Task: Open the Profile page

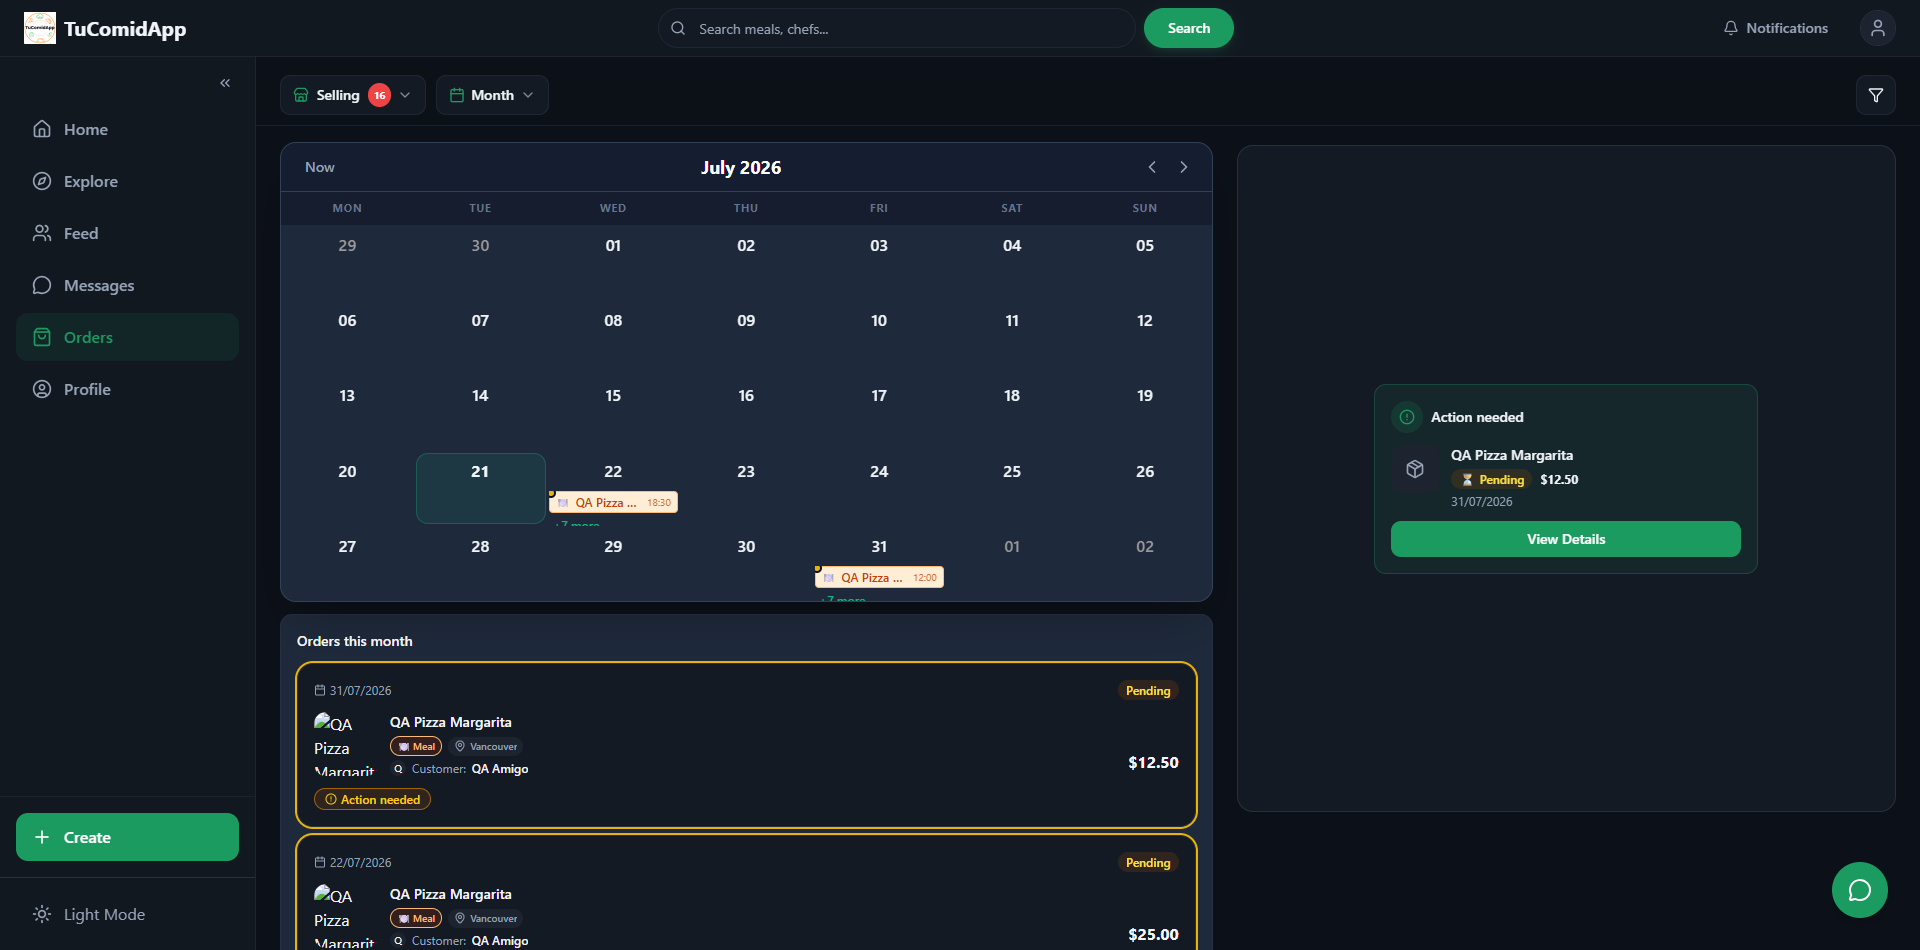Action: [x=127, y=389]
